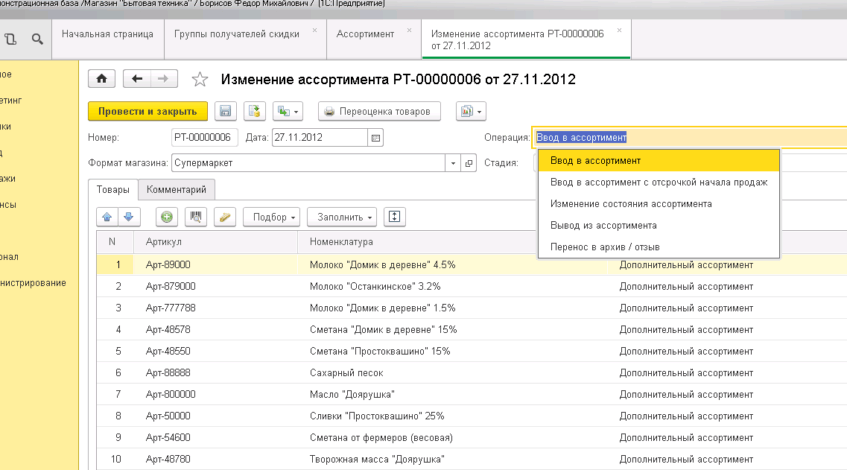
Task: Expand Формат магазина dropdown arrow
Action: click(454, 162)
